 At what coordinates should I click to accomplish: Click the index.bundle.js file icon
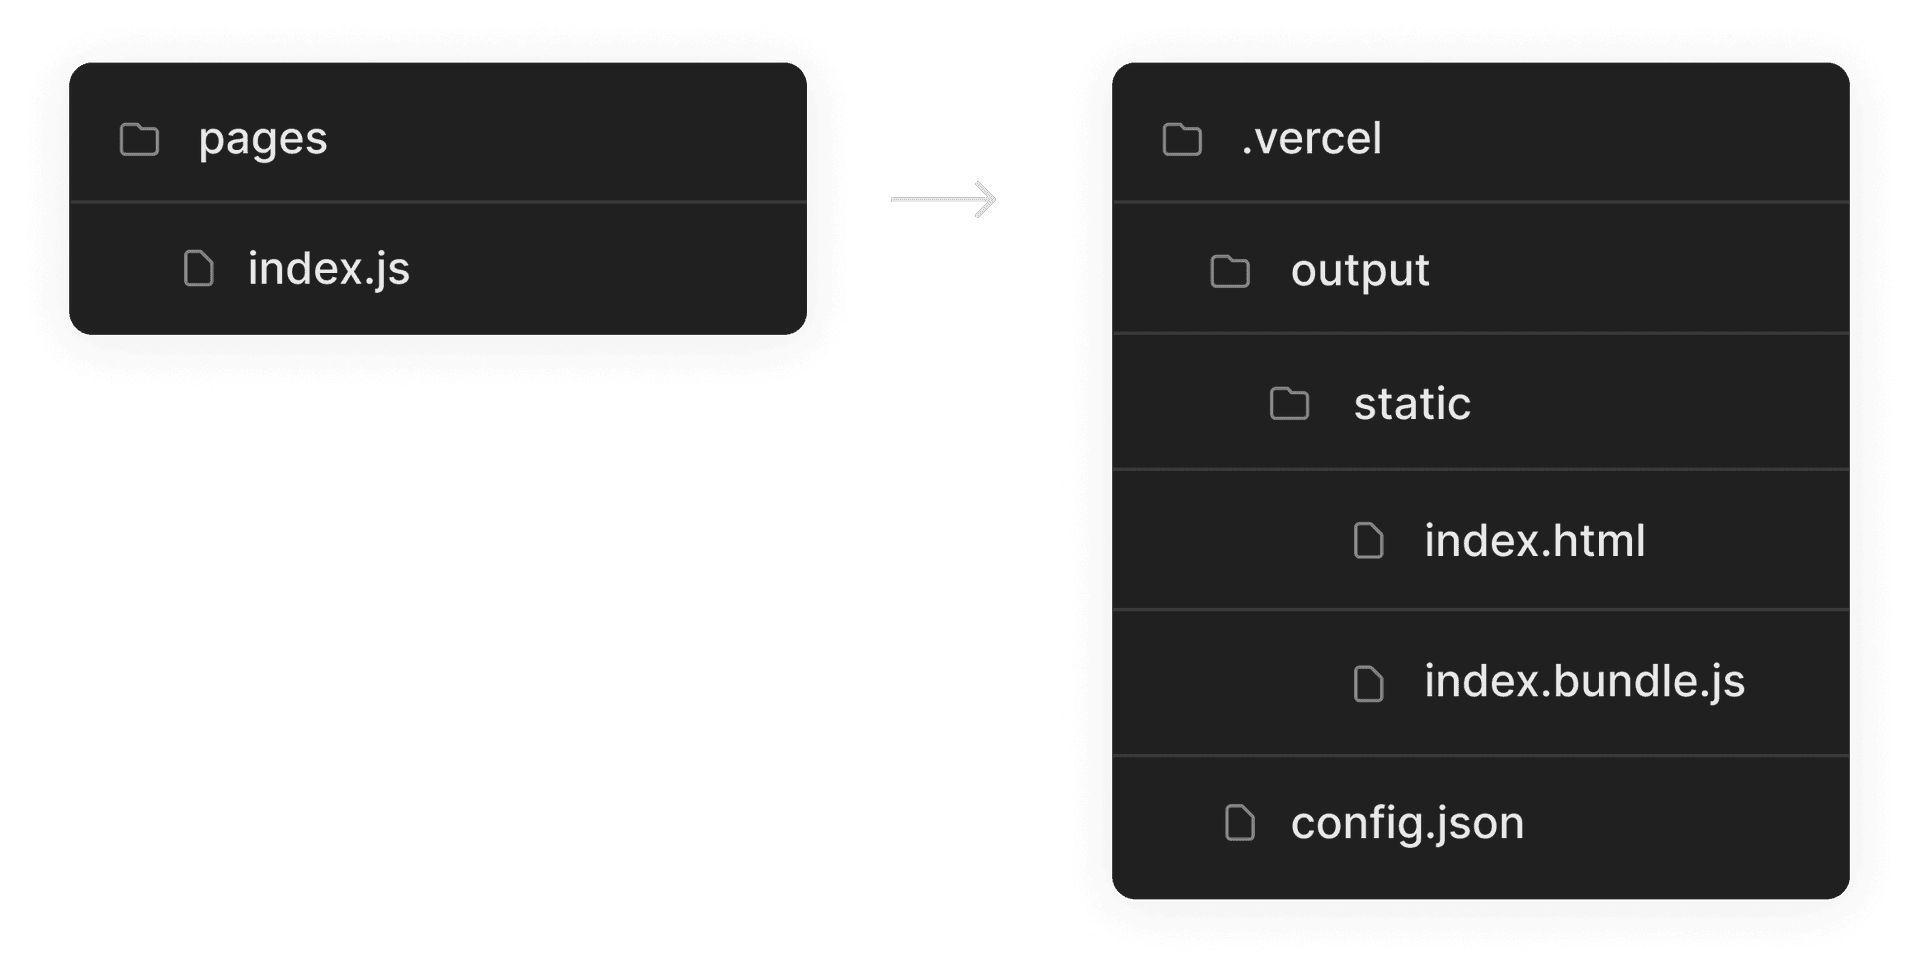pyautogui.click(x=1368, y=684)
